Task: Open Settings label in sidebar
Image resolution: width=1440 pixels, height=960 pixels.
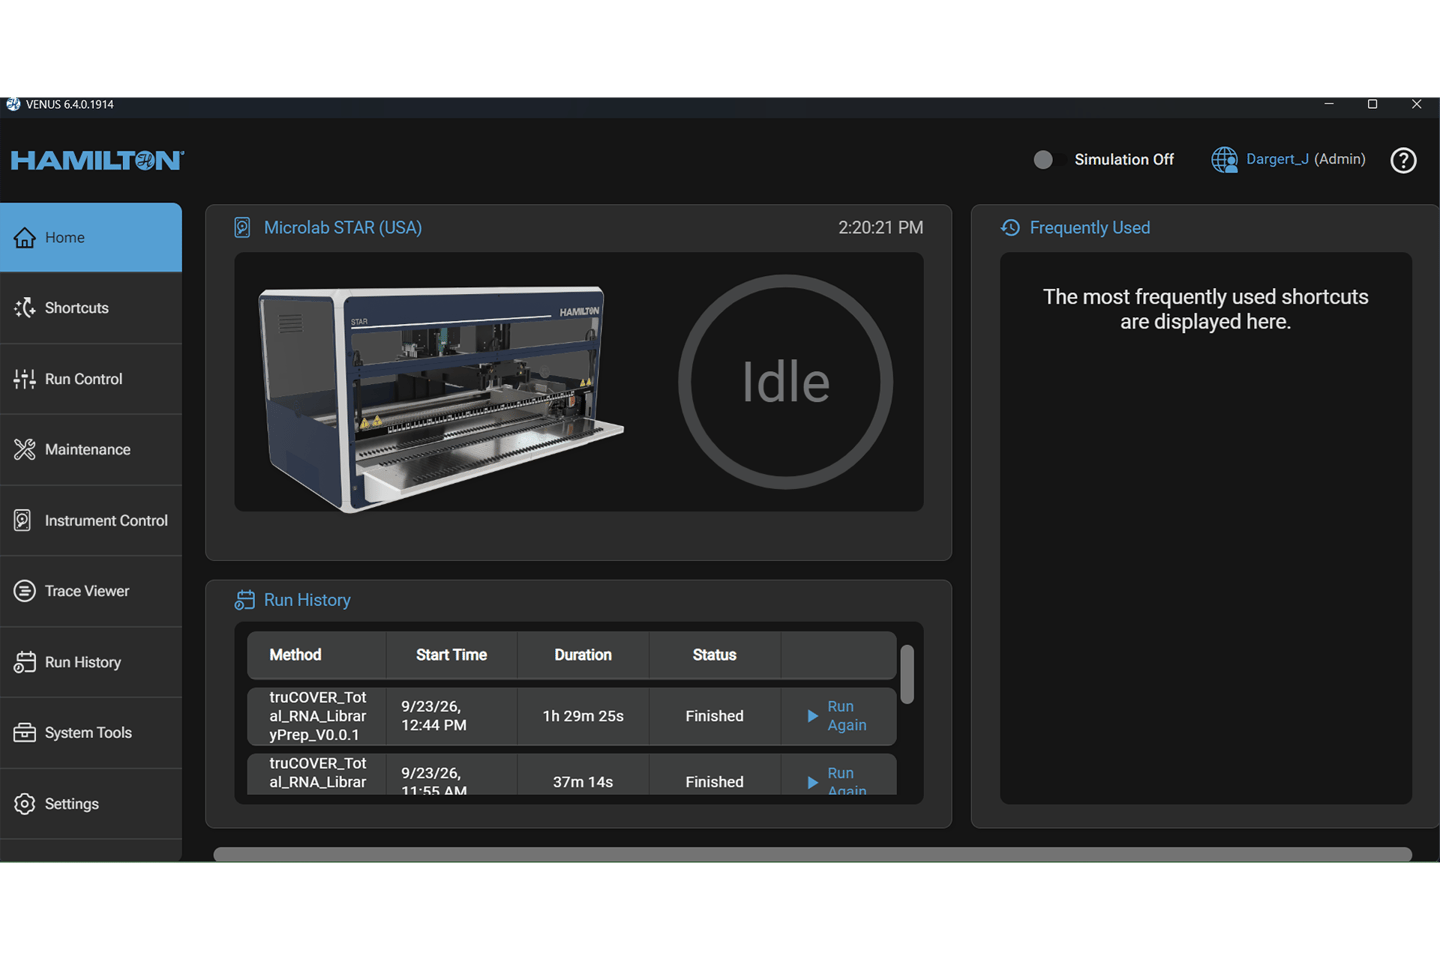Action: pyautogui.click(x=71, y=804)
